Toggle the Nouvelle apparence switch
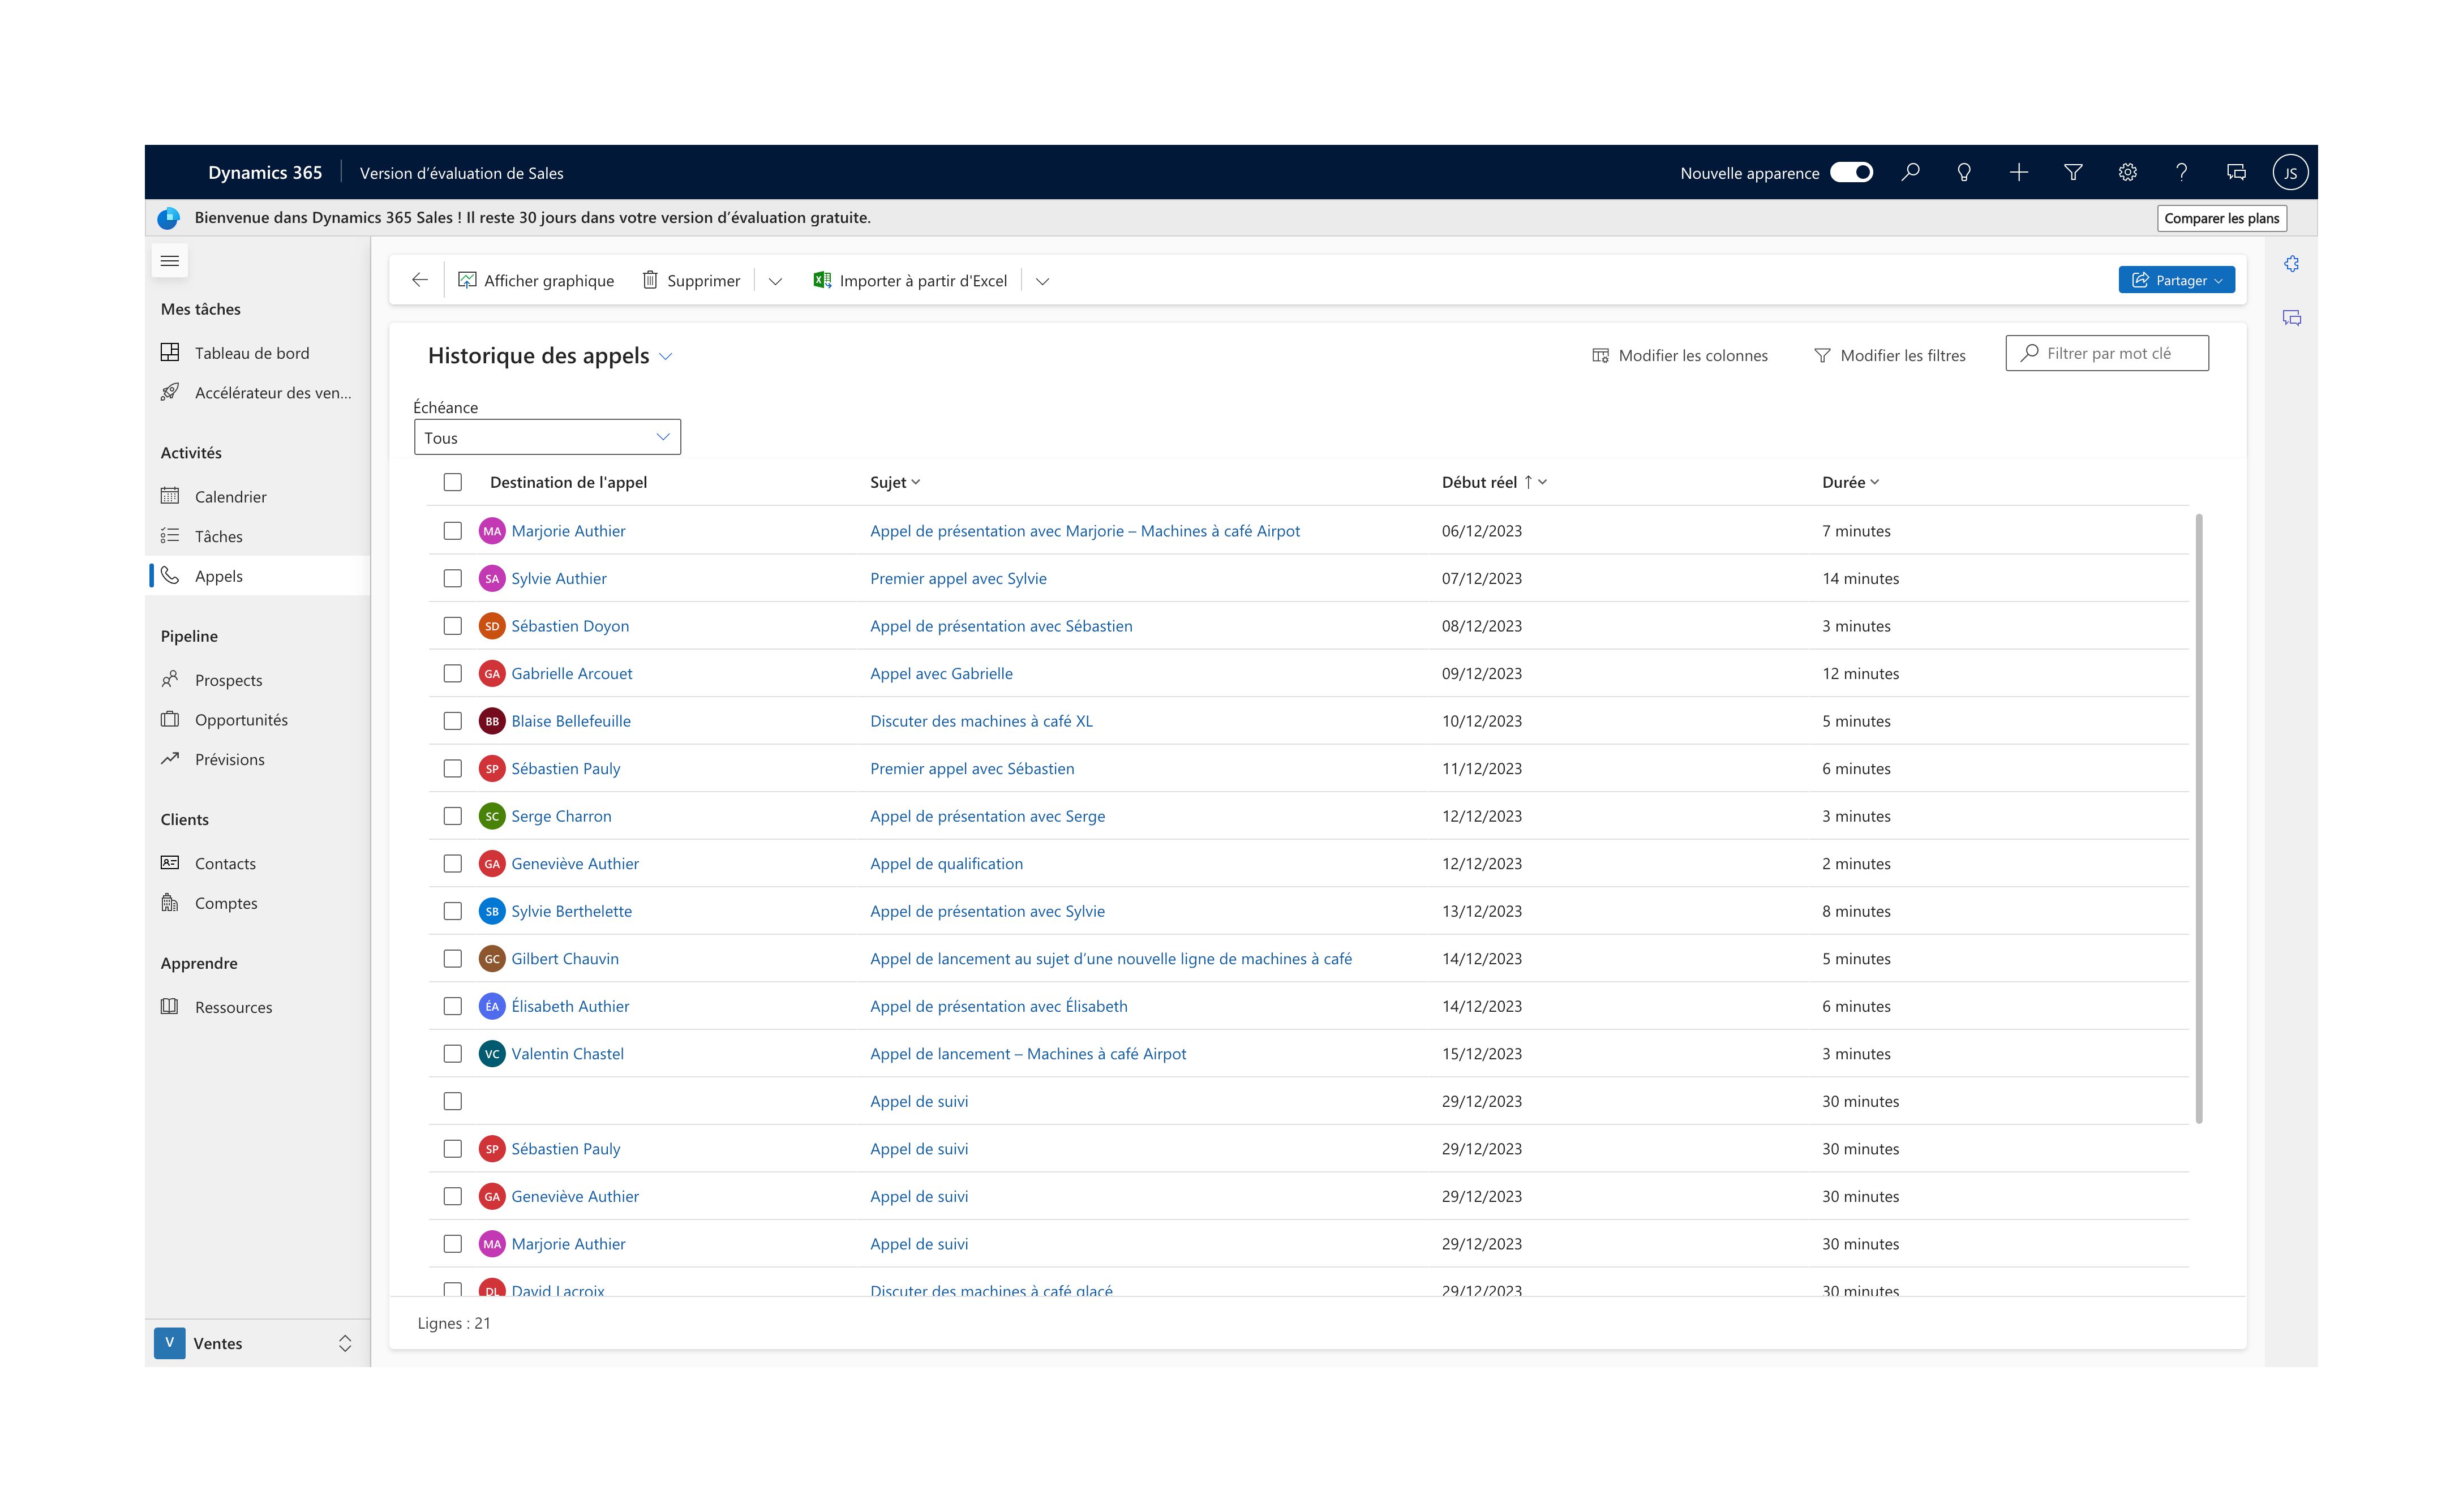The height and width of the screenshot is (1512, 2463). [x=1851, y=172]
